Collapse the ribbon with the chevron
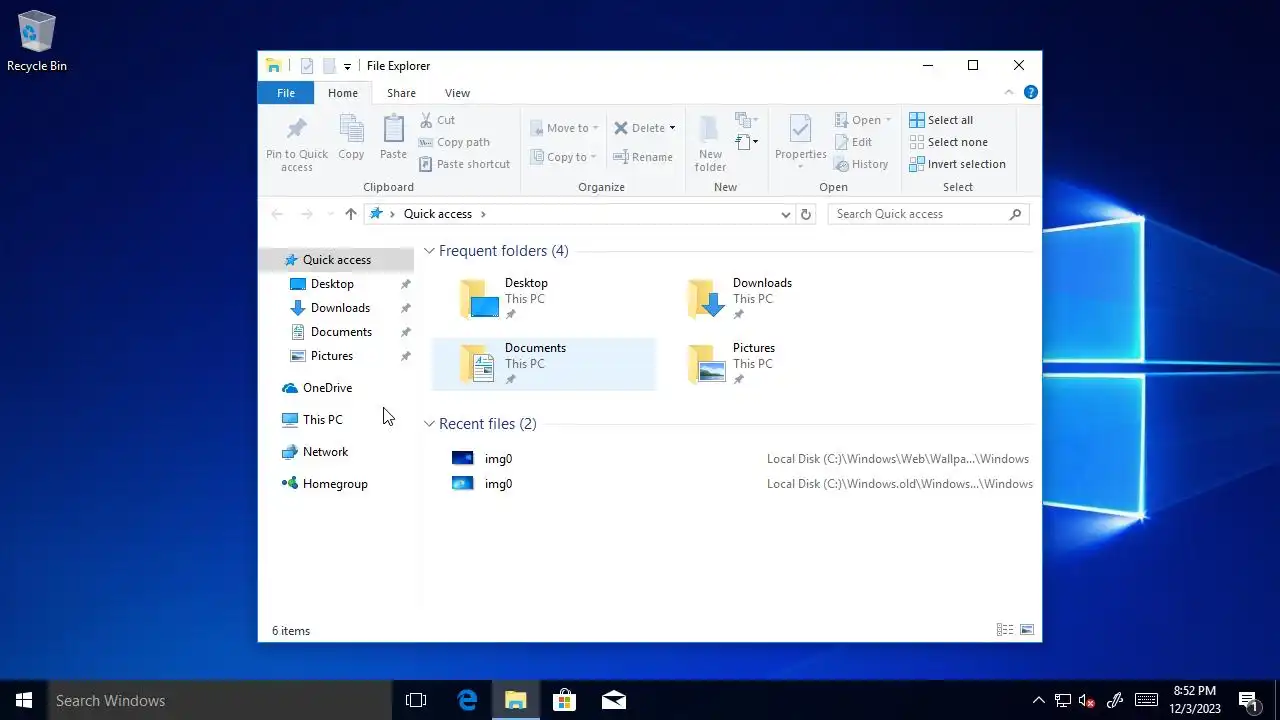 pos(1009,92)
